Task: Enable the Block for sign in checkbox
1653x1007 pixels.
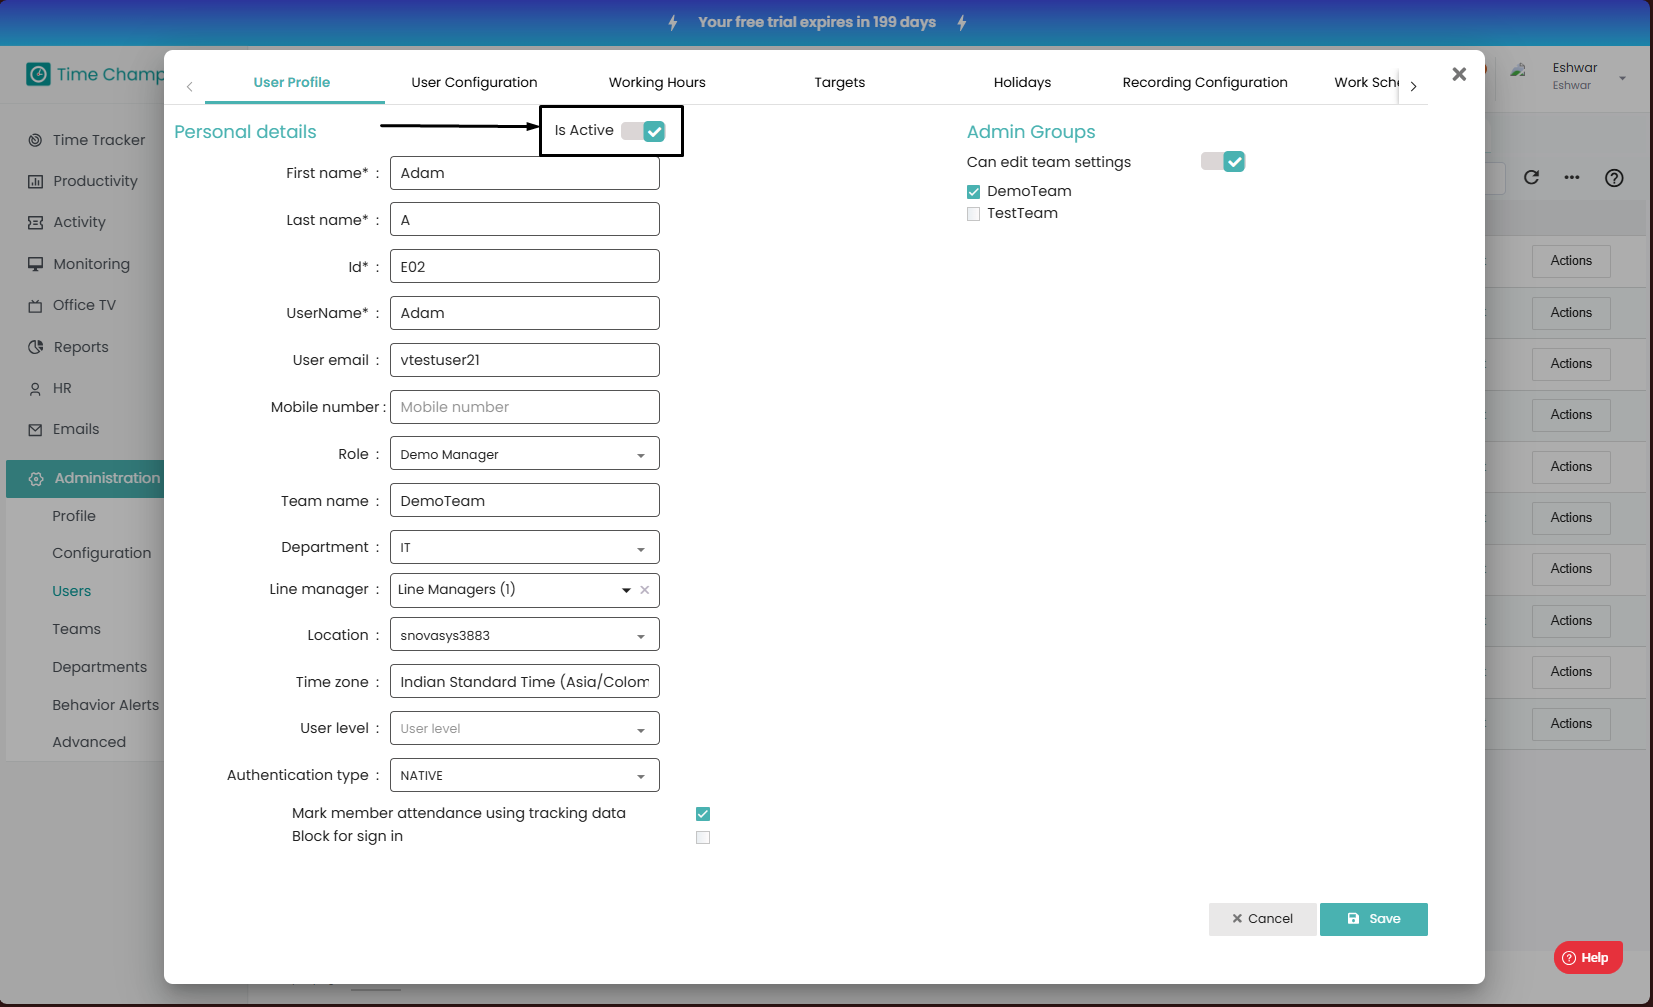Action: pos(703,838)
